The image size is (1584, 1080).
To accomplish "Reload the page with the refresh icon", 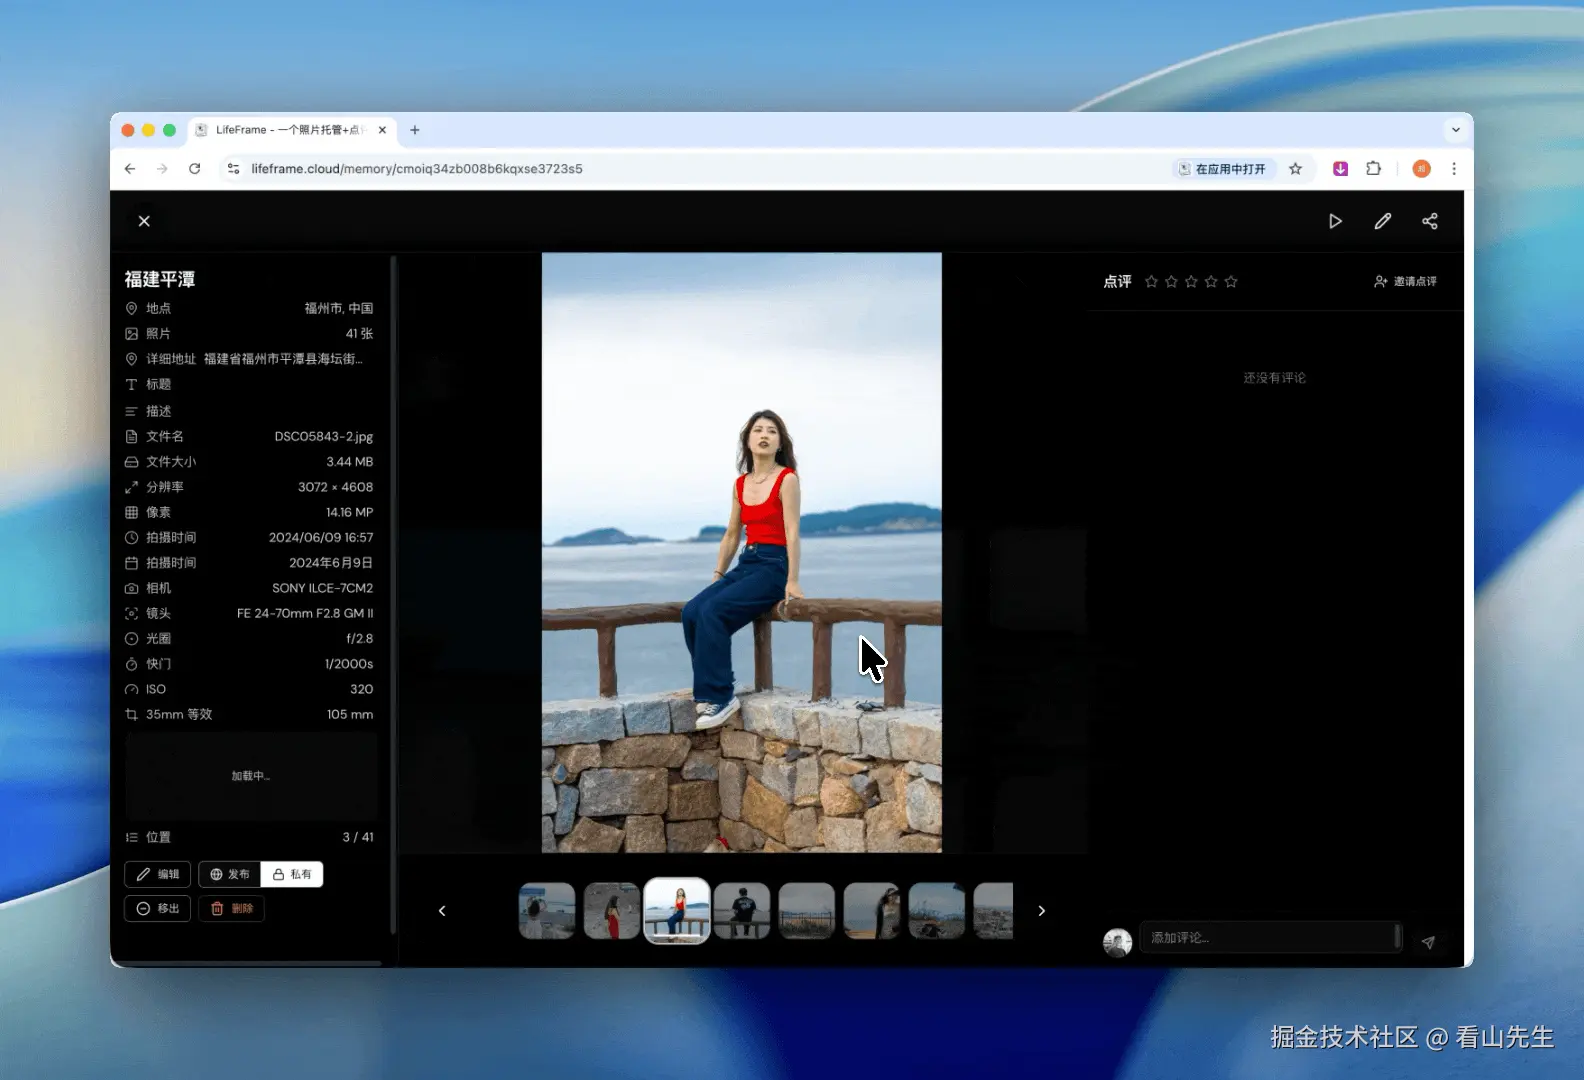I will pos(195,169).
